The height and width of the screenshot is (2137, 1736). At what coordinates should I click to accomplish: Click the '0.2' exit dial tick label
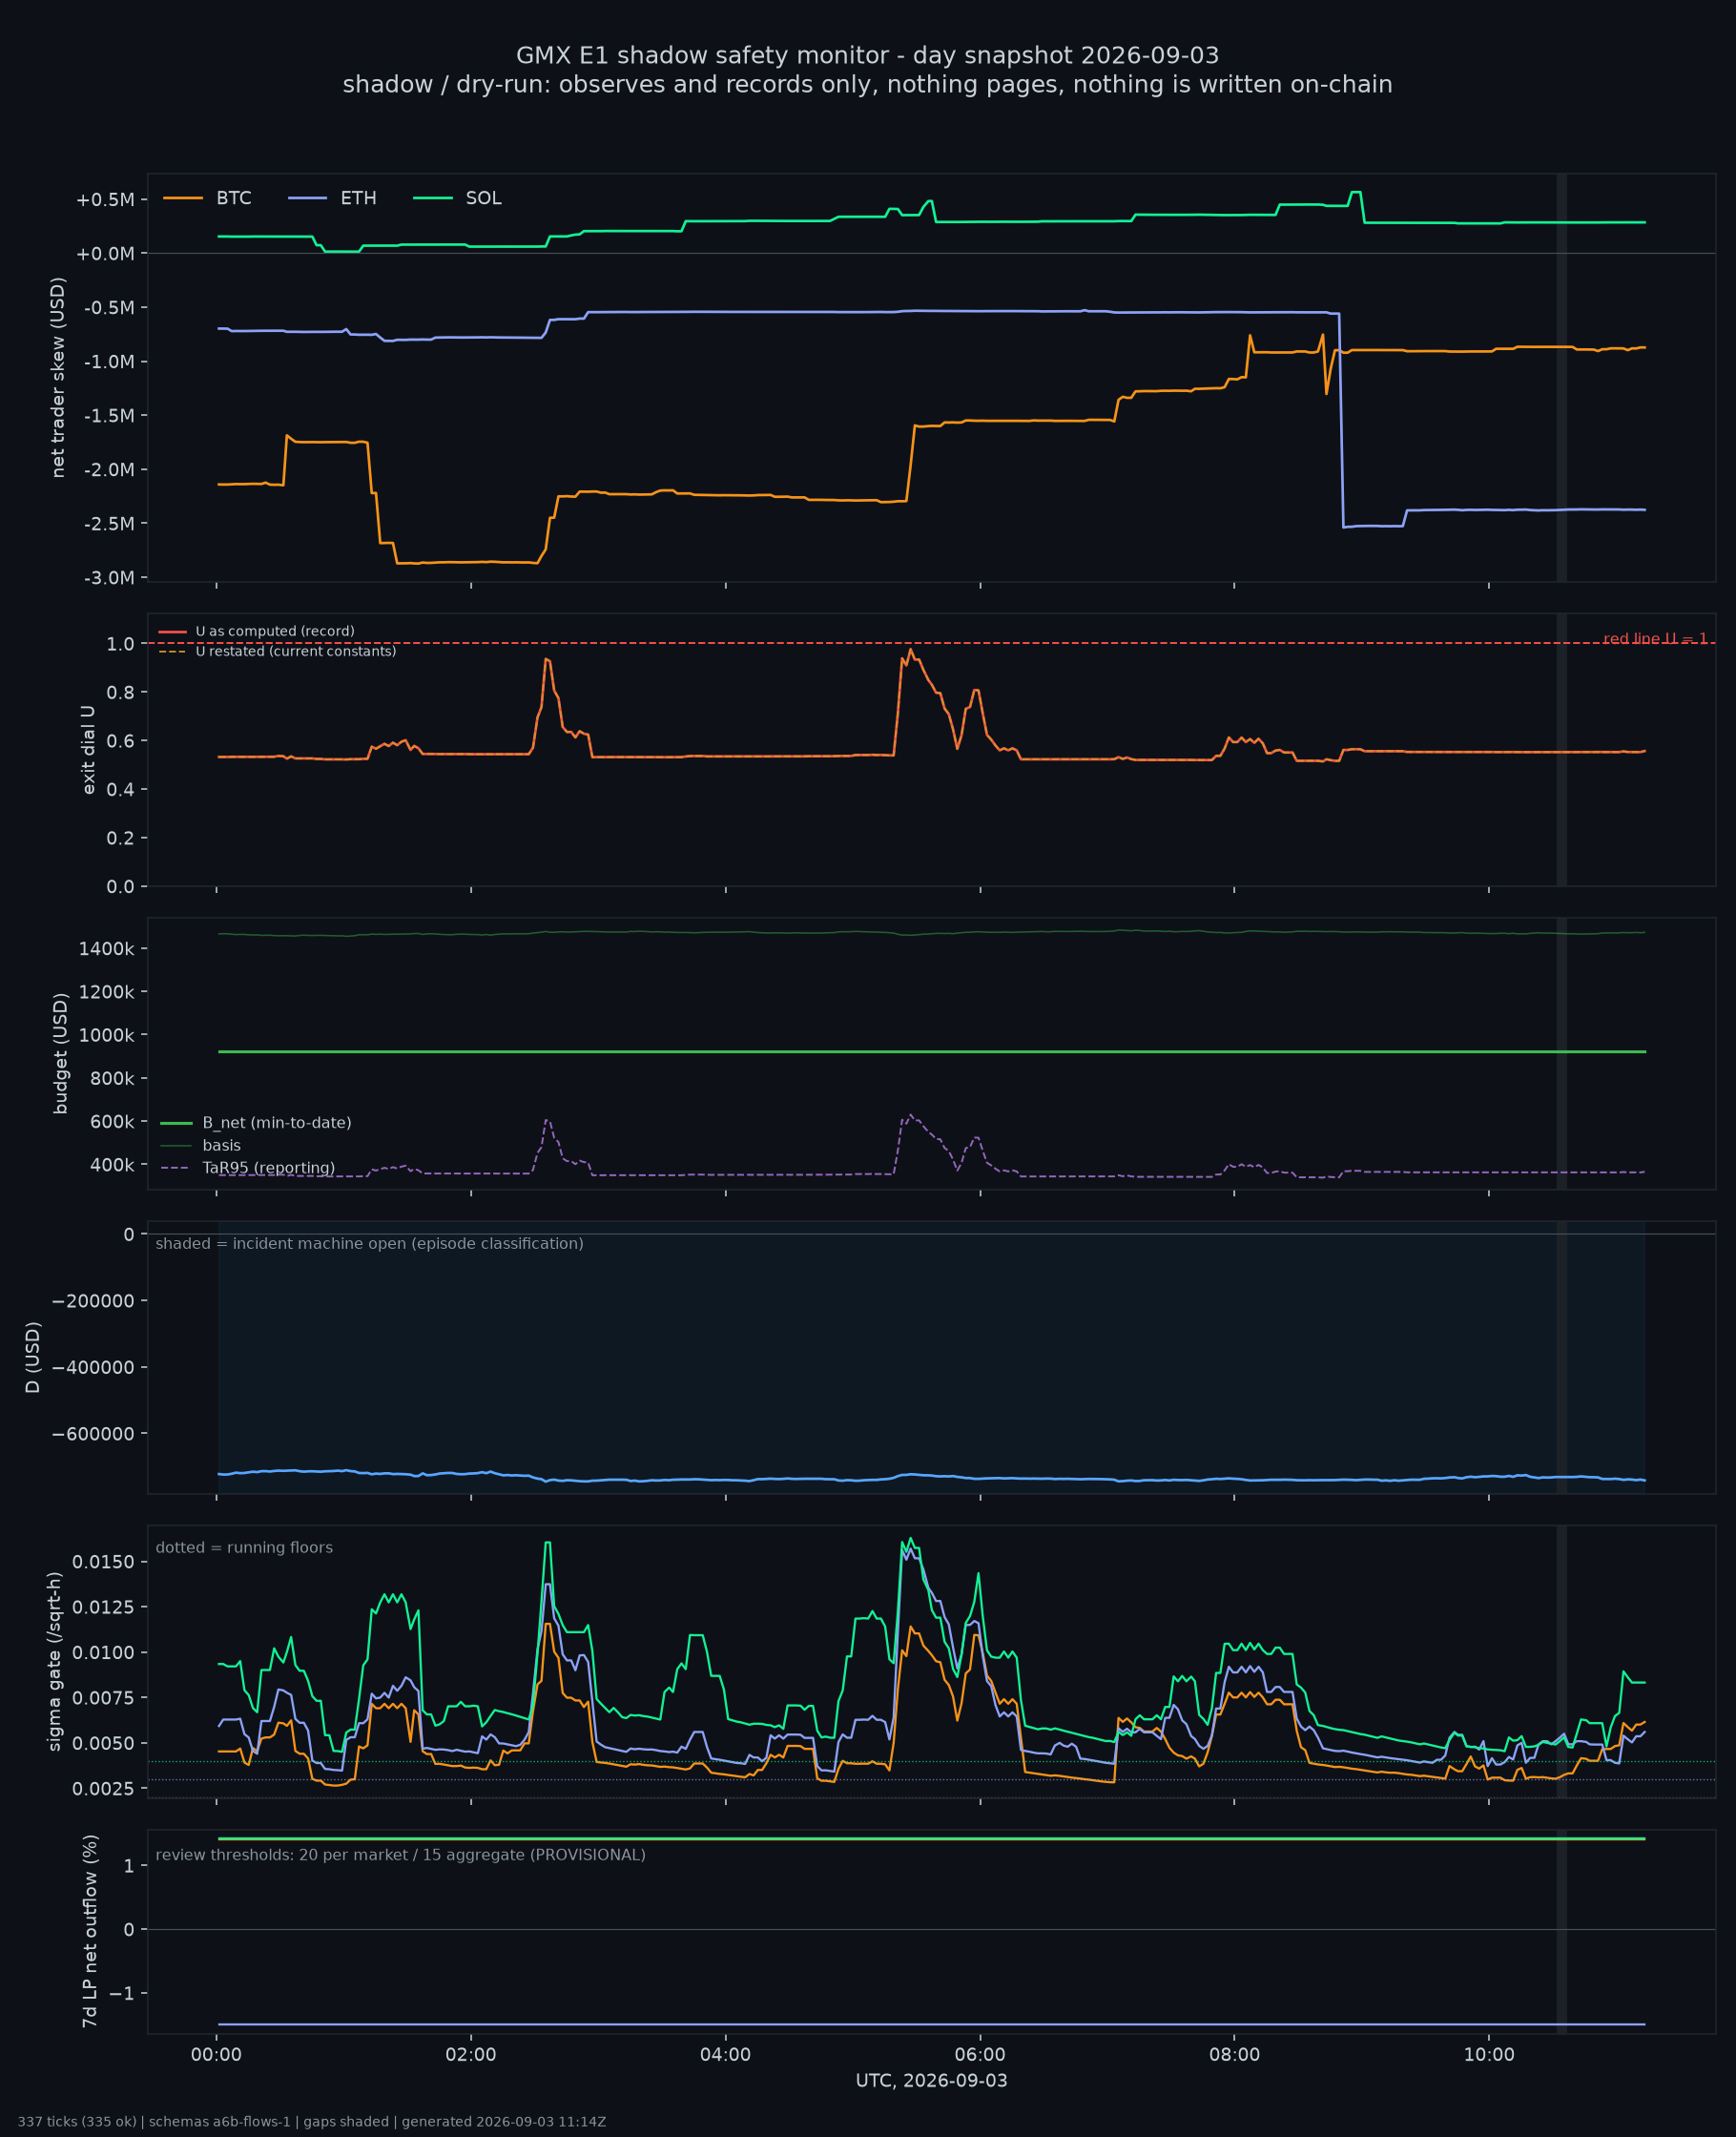[x=120, y=838]
